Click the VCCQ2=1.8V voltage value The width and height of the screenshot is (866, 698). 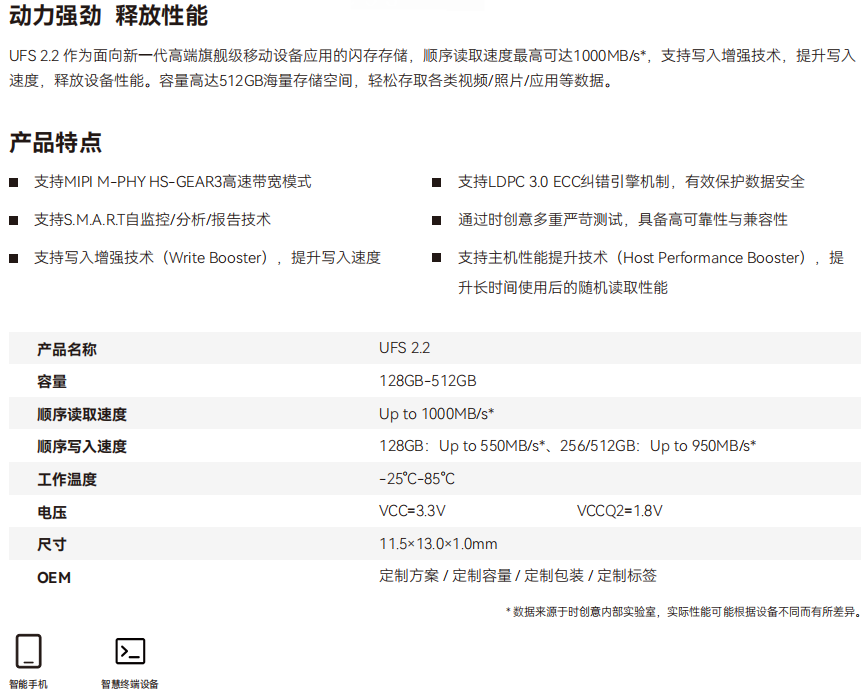[619, 511]
